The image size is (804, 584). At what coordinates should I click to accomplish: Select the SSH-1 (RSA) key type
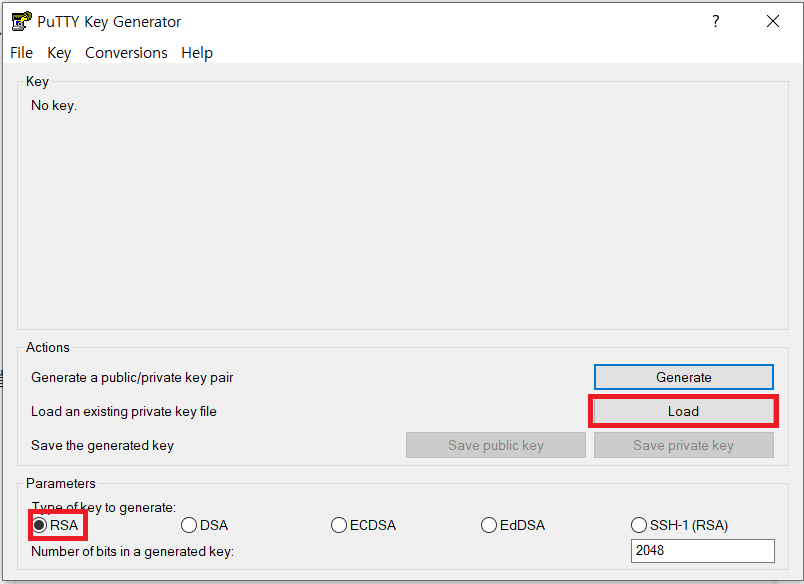(679, 525)
